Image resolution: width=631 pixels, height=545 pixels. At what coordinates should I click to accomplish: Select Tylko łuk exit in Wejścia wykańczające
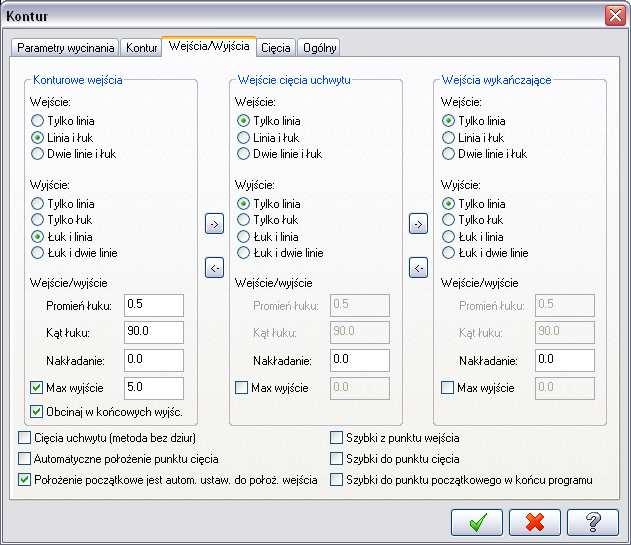tap(473, 220)
